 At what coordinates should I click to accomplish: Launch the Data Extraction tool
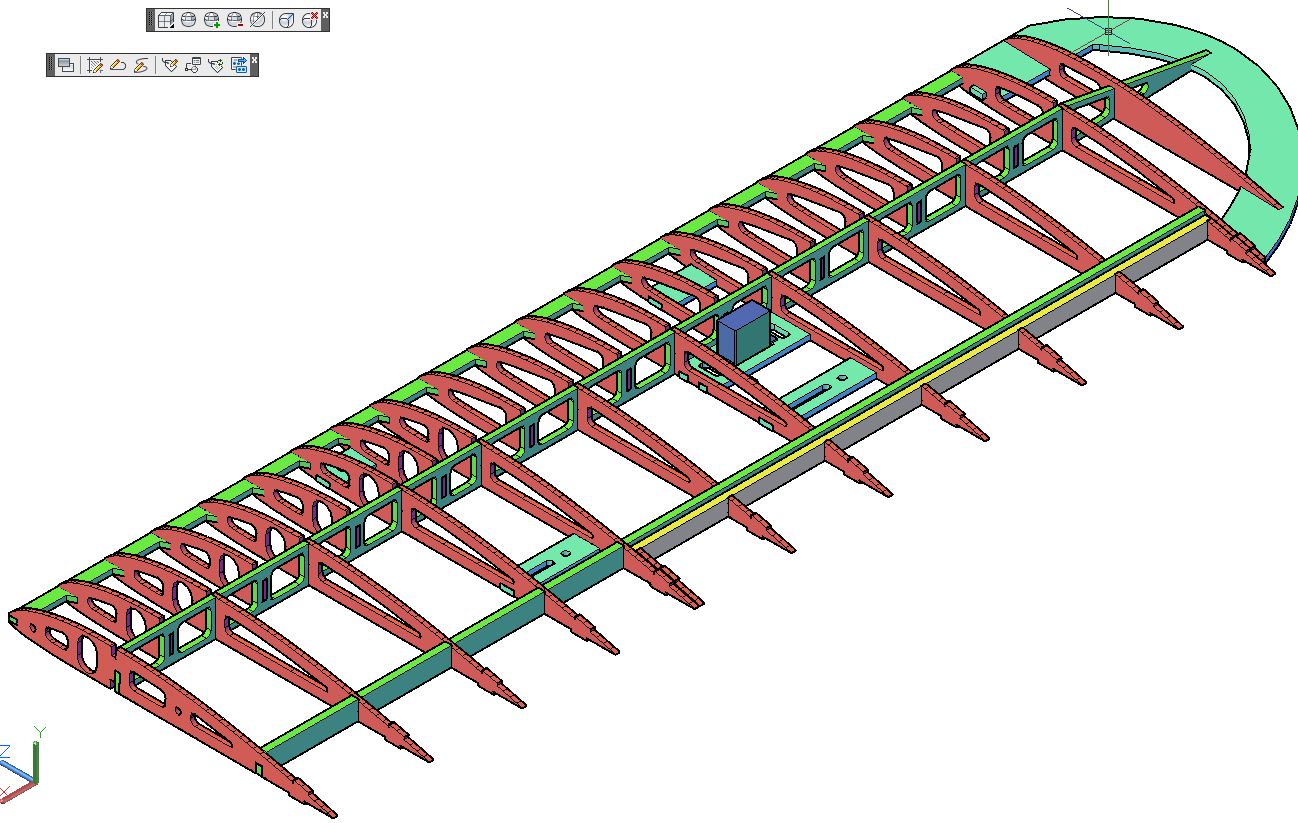coord(239,65)
